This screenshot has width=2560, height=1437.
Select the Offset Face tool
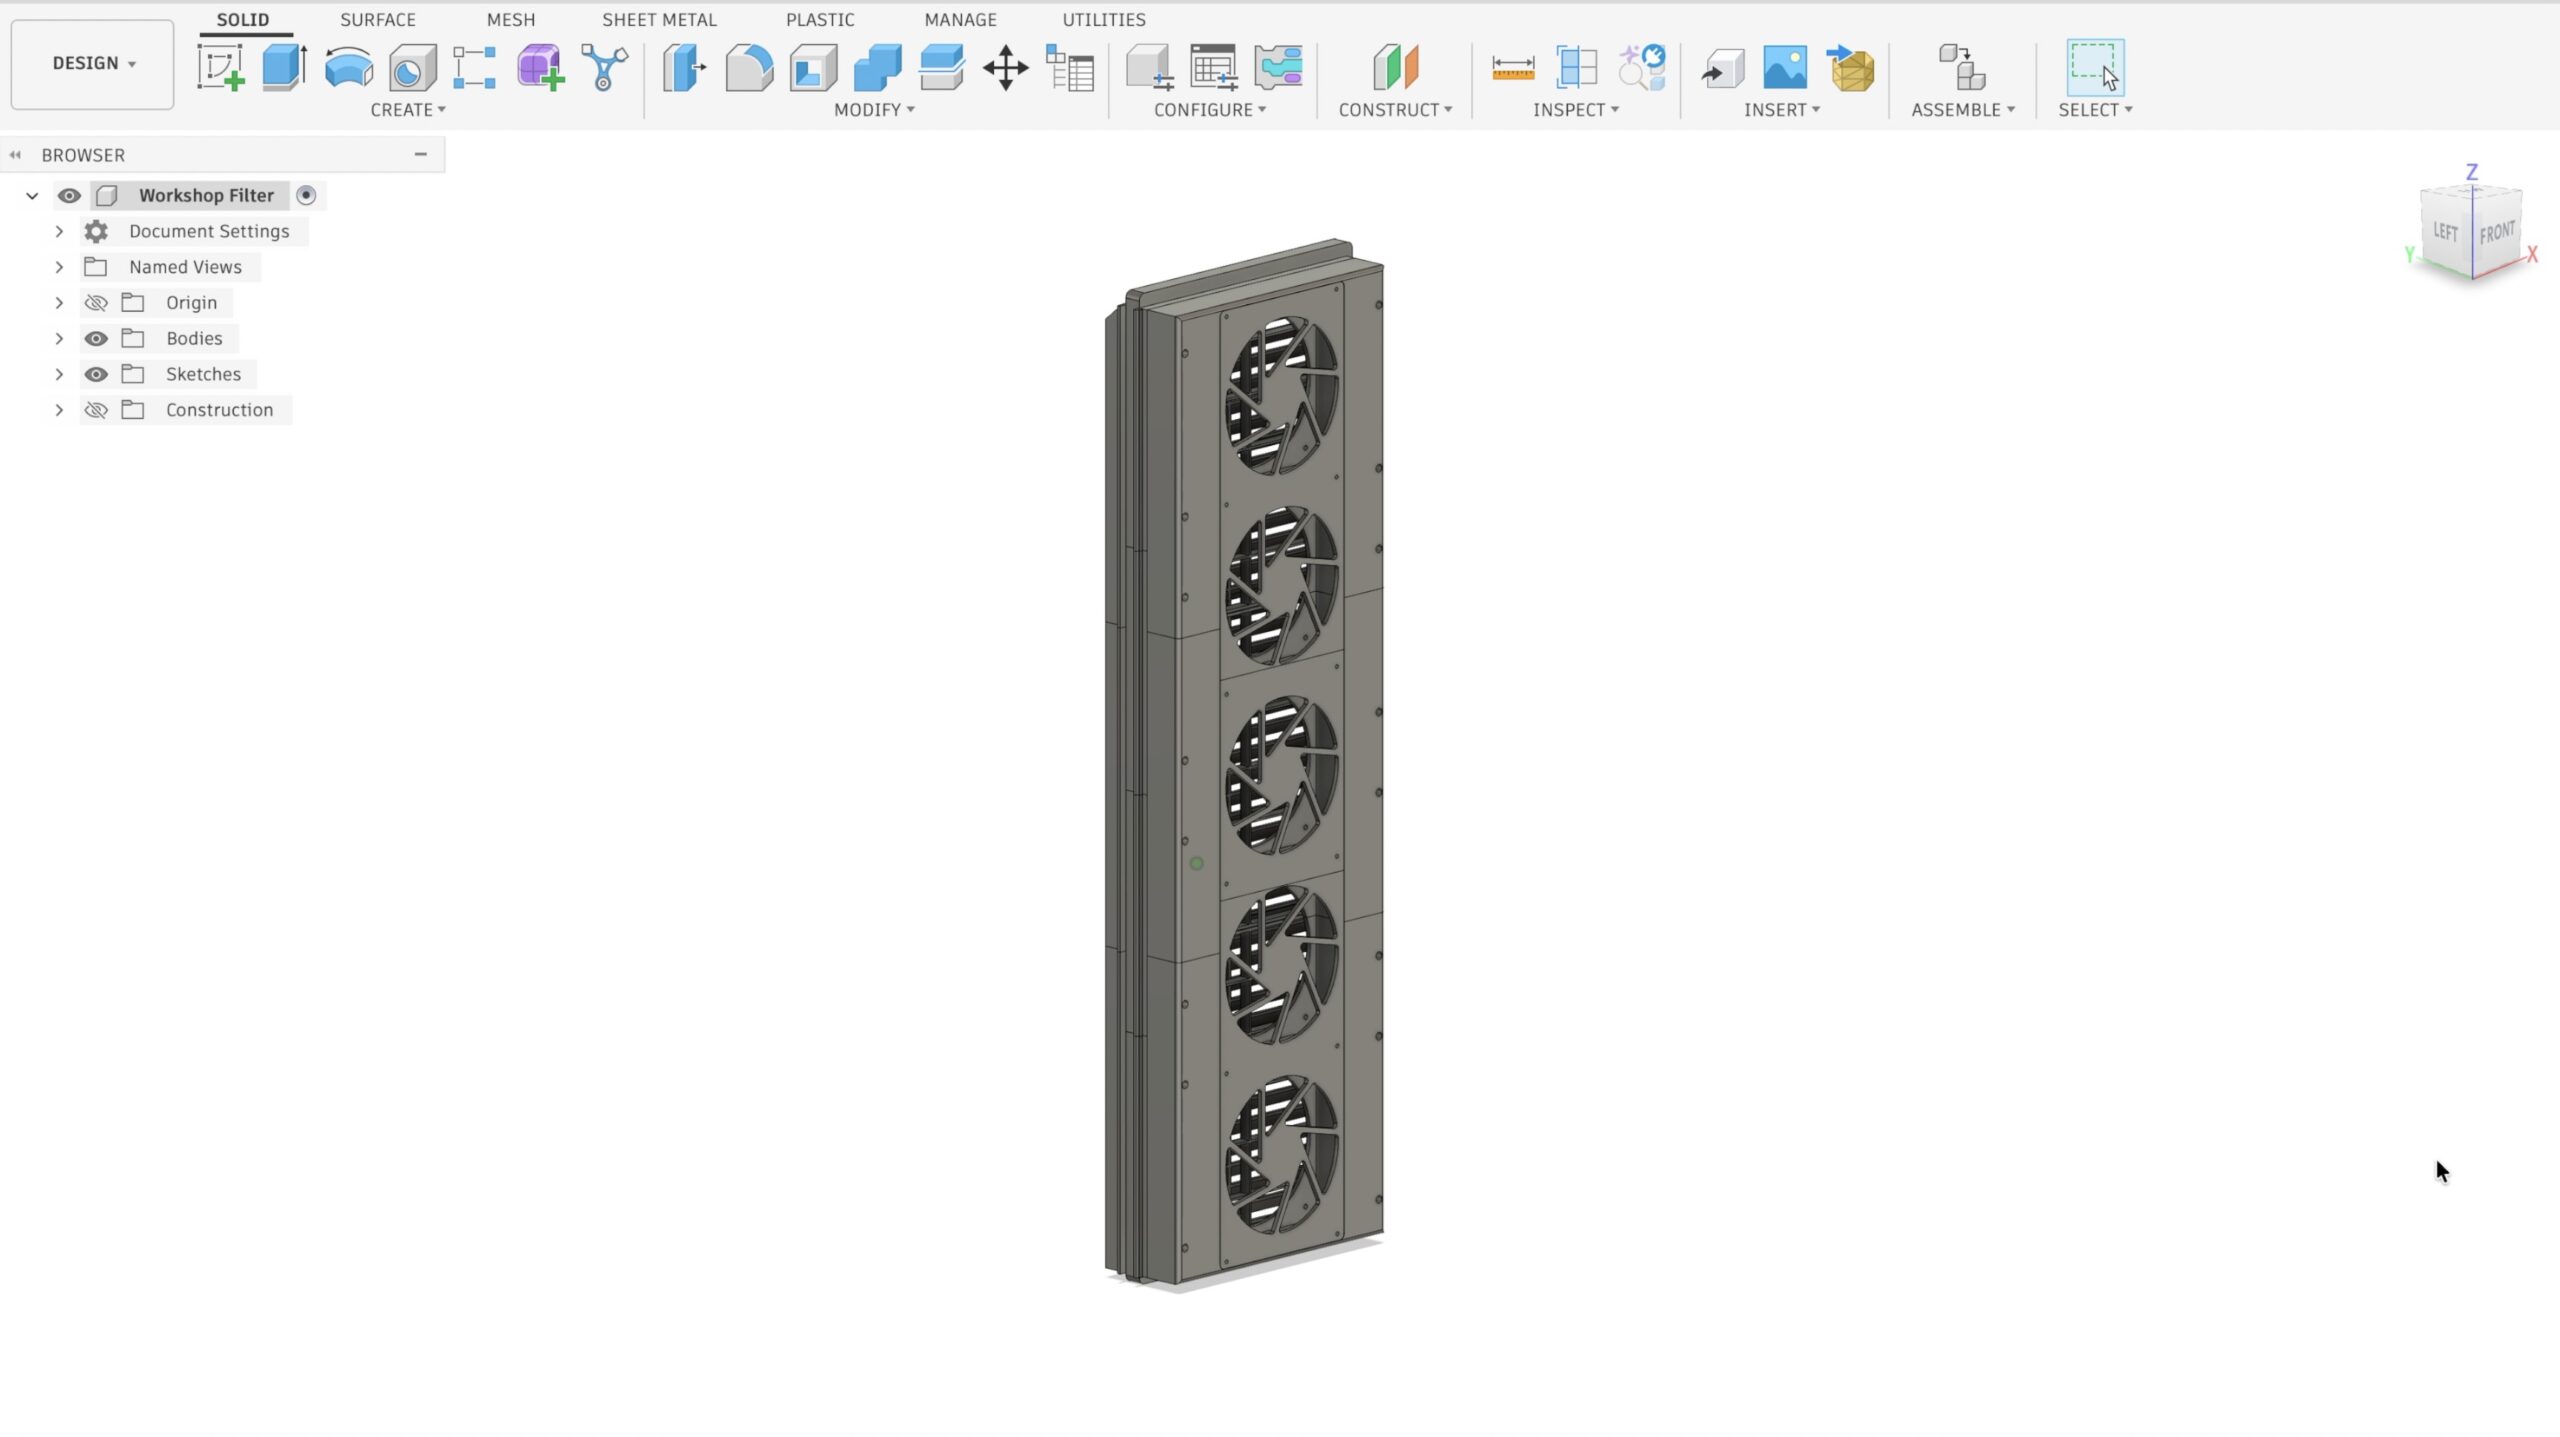tap(941, 68)
